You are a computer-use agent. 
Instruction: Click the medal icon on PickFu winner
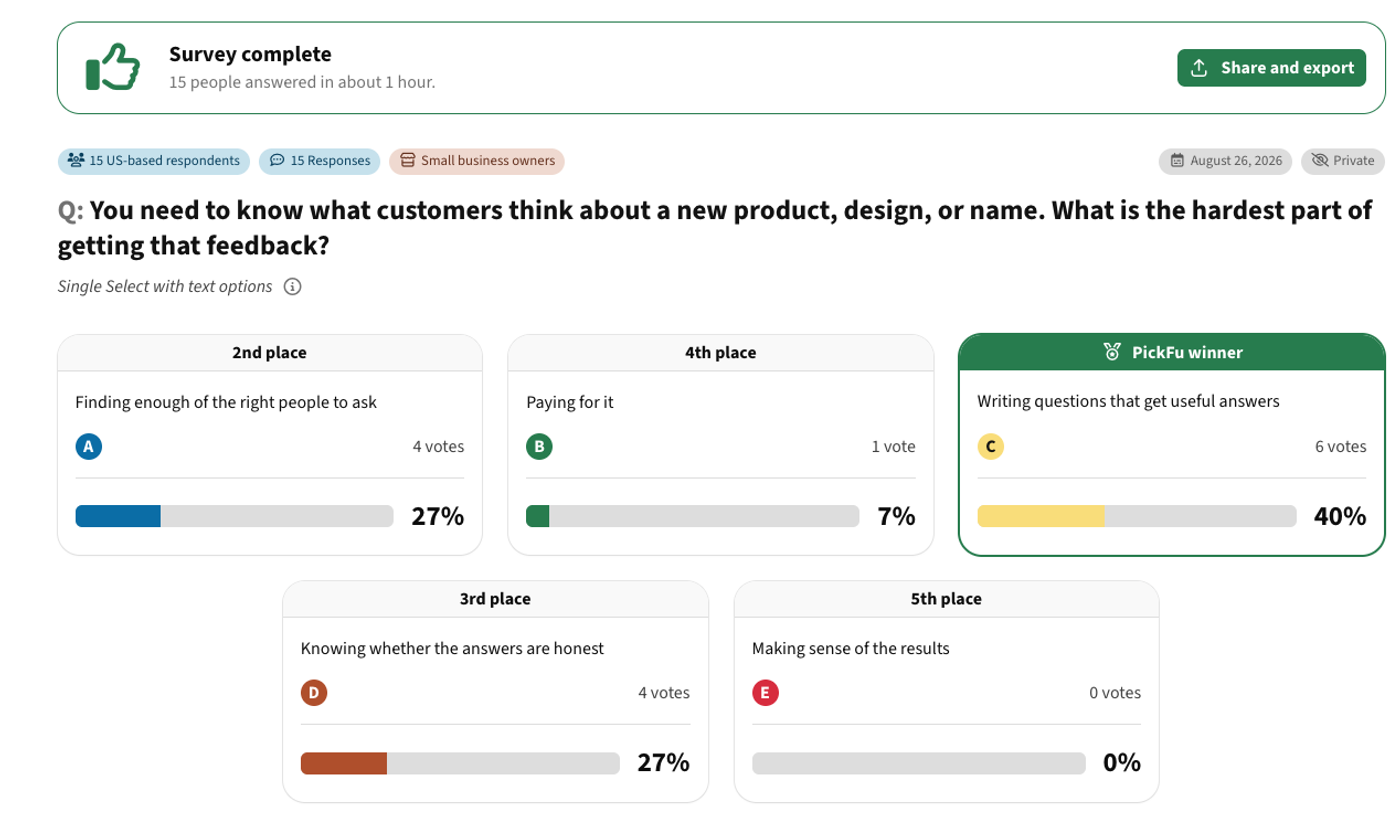click(1112, 352)
